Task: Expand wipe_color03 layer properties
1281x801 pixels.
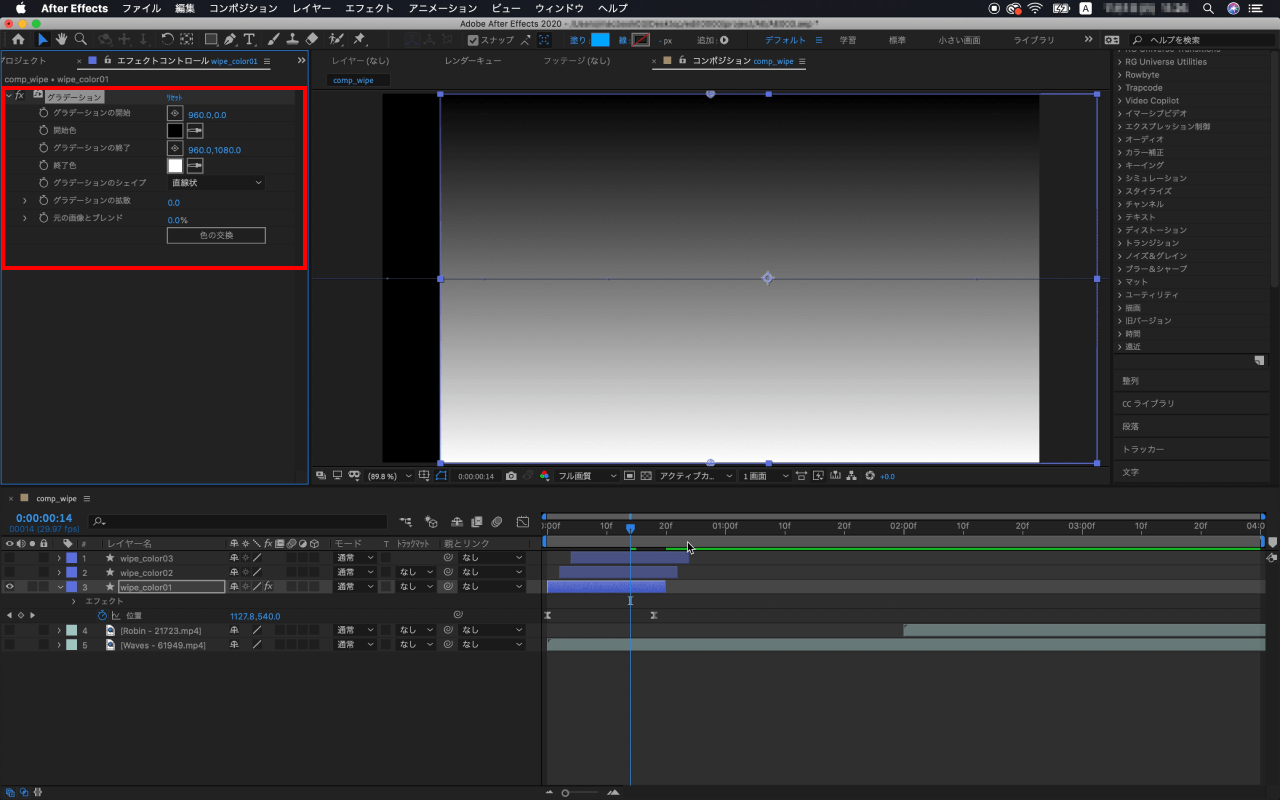Action: [x=59, y=558]
